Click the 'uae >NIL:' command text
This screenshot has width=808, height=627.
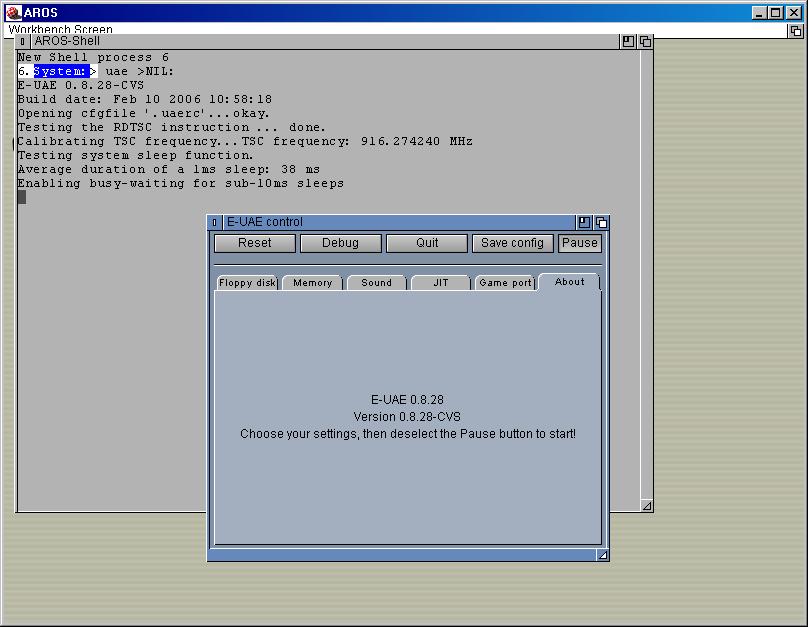140,71
